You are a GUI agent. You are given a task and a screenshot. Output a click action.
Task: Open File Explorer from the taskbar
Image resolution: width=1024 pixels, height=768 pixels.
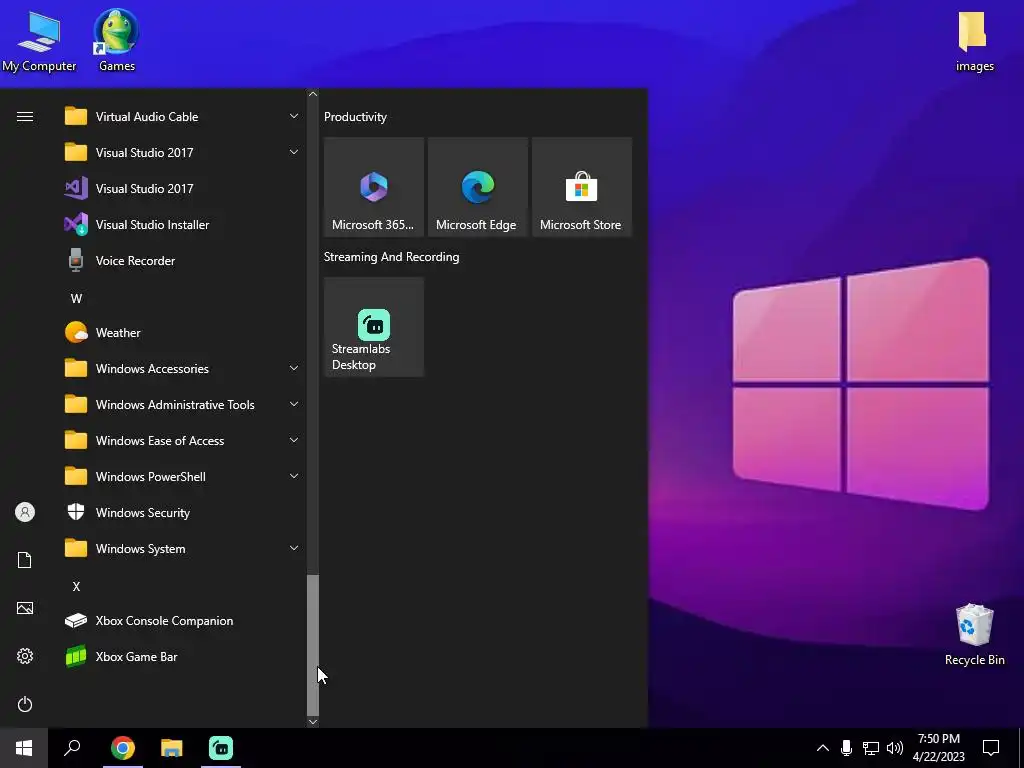coord(172,748)
